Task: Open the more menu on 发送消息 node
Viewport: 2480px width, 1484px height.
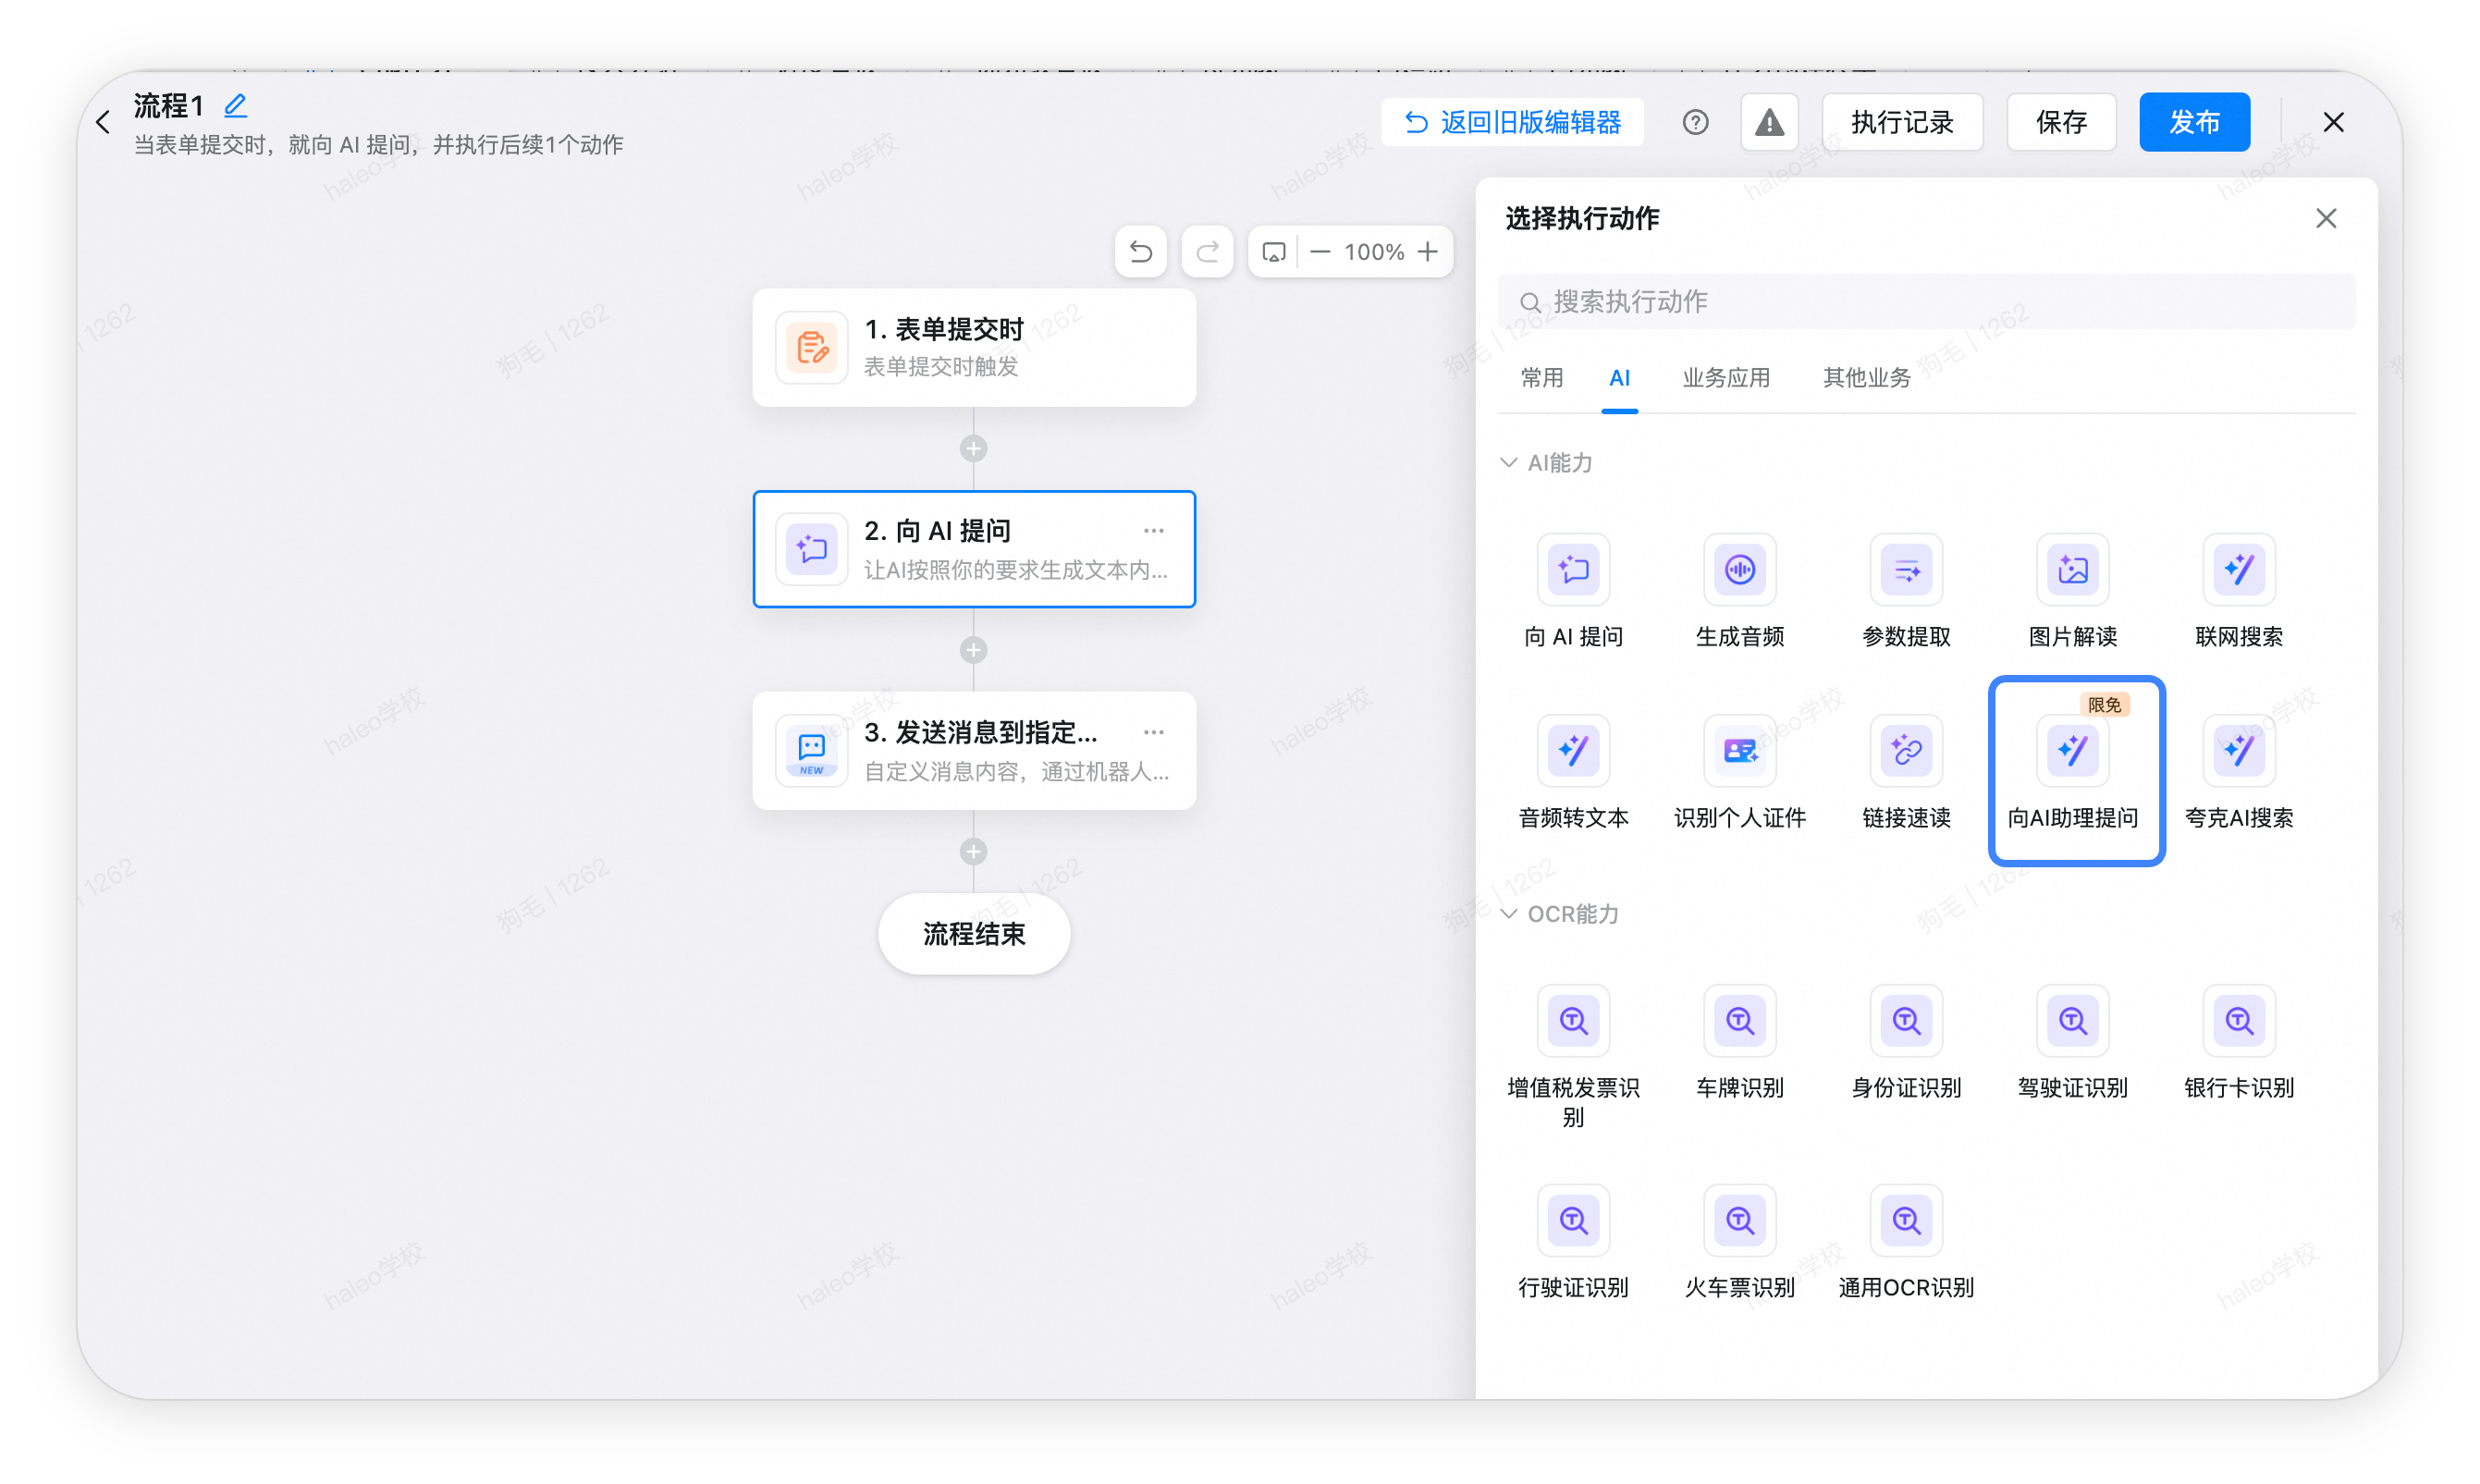Action: (x=1153, y=732)
